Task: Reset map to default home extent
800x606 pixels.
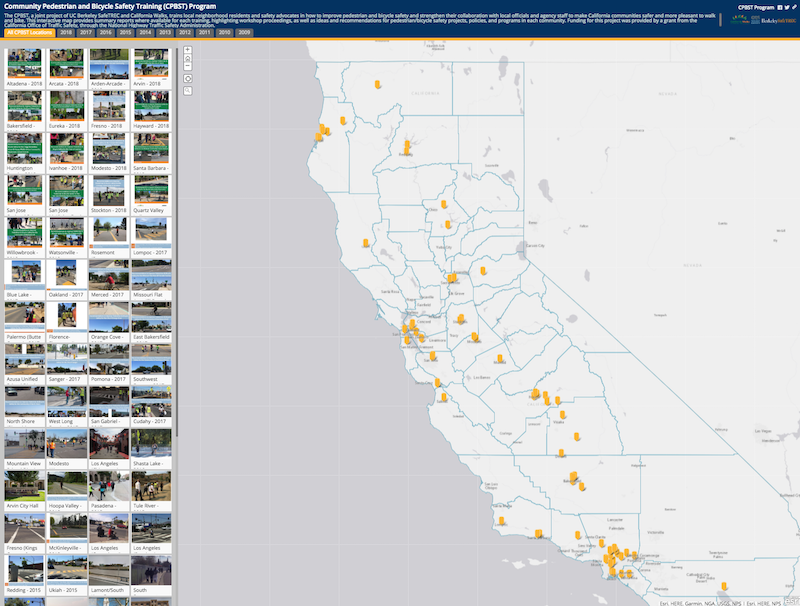Action: [x=188, y=58]
